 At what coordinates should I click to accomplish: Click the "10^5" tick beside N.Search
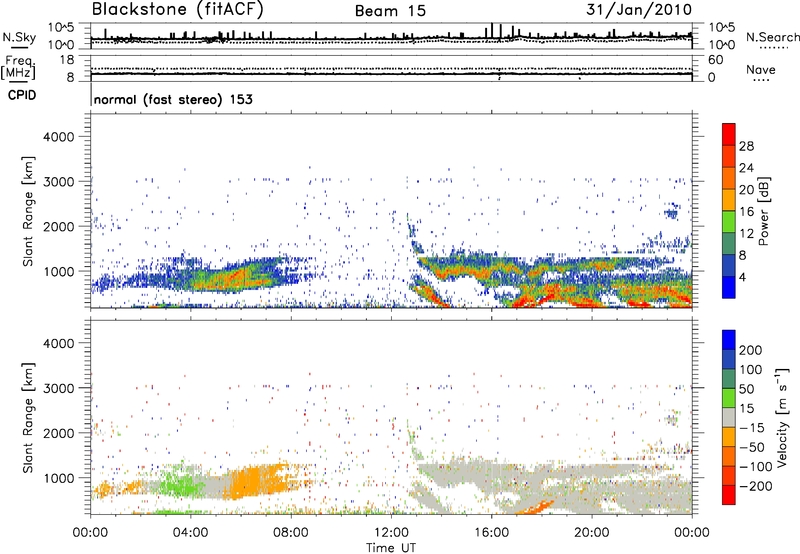(x=721, y=27)
